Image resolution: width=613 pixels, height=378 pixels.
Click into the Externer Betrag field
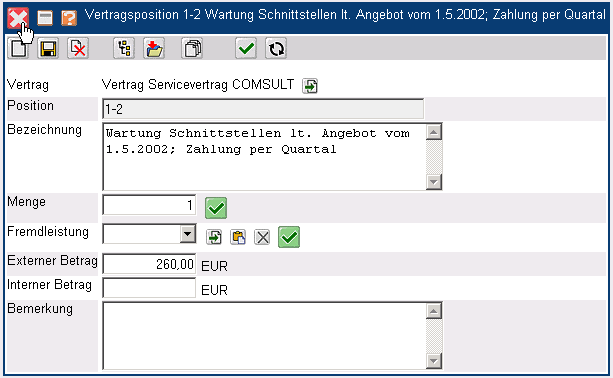click(x=149, y=264)
